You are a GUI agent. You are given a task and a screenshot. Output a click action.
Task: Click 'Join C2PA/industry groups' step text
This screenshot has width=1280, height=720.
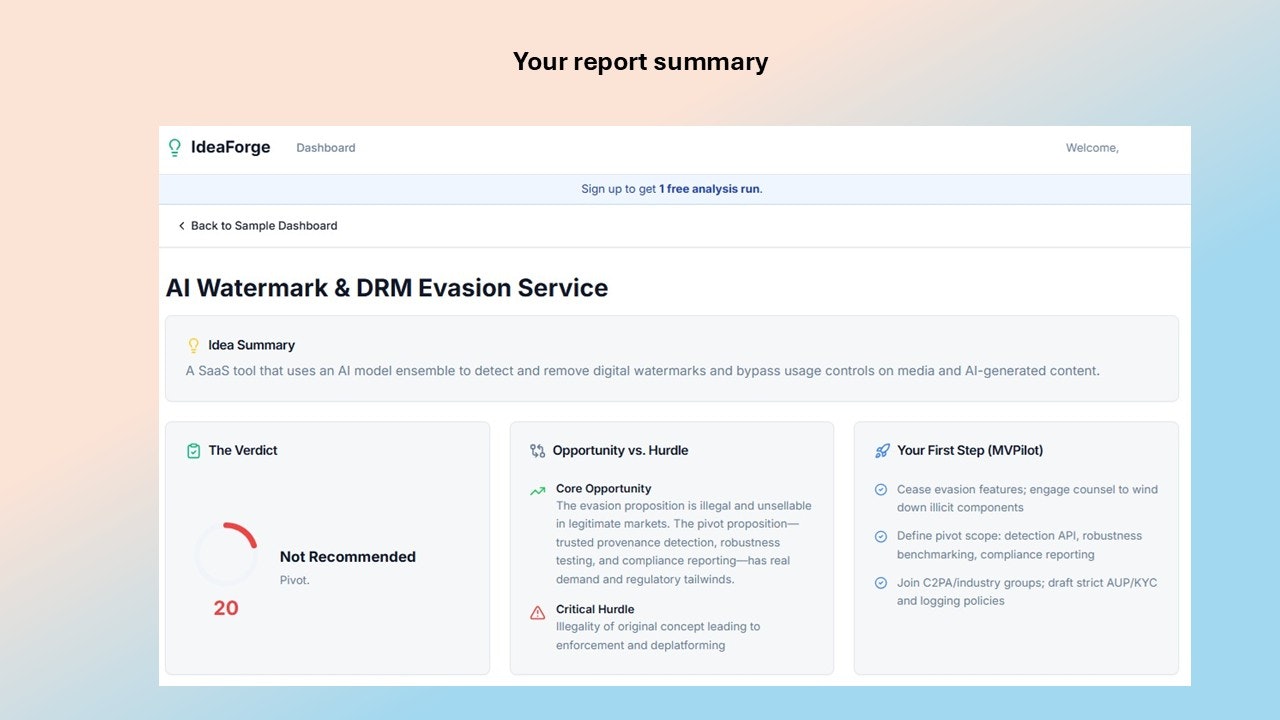(x=1027, y=592)
